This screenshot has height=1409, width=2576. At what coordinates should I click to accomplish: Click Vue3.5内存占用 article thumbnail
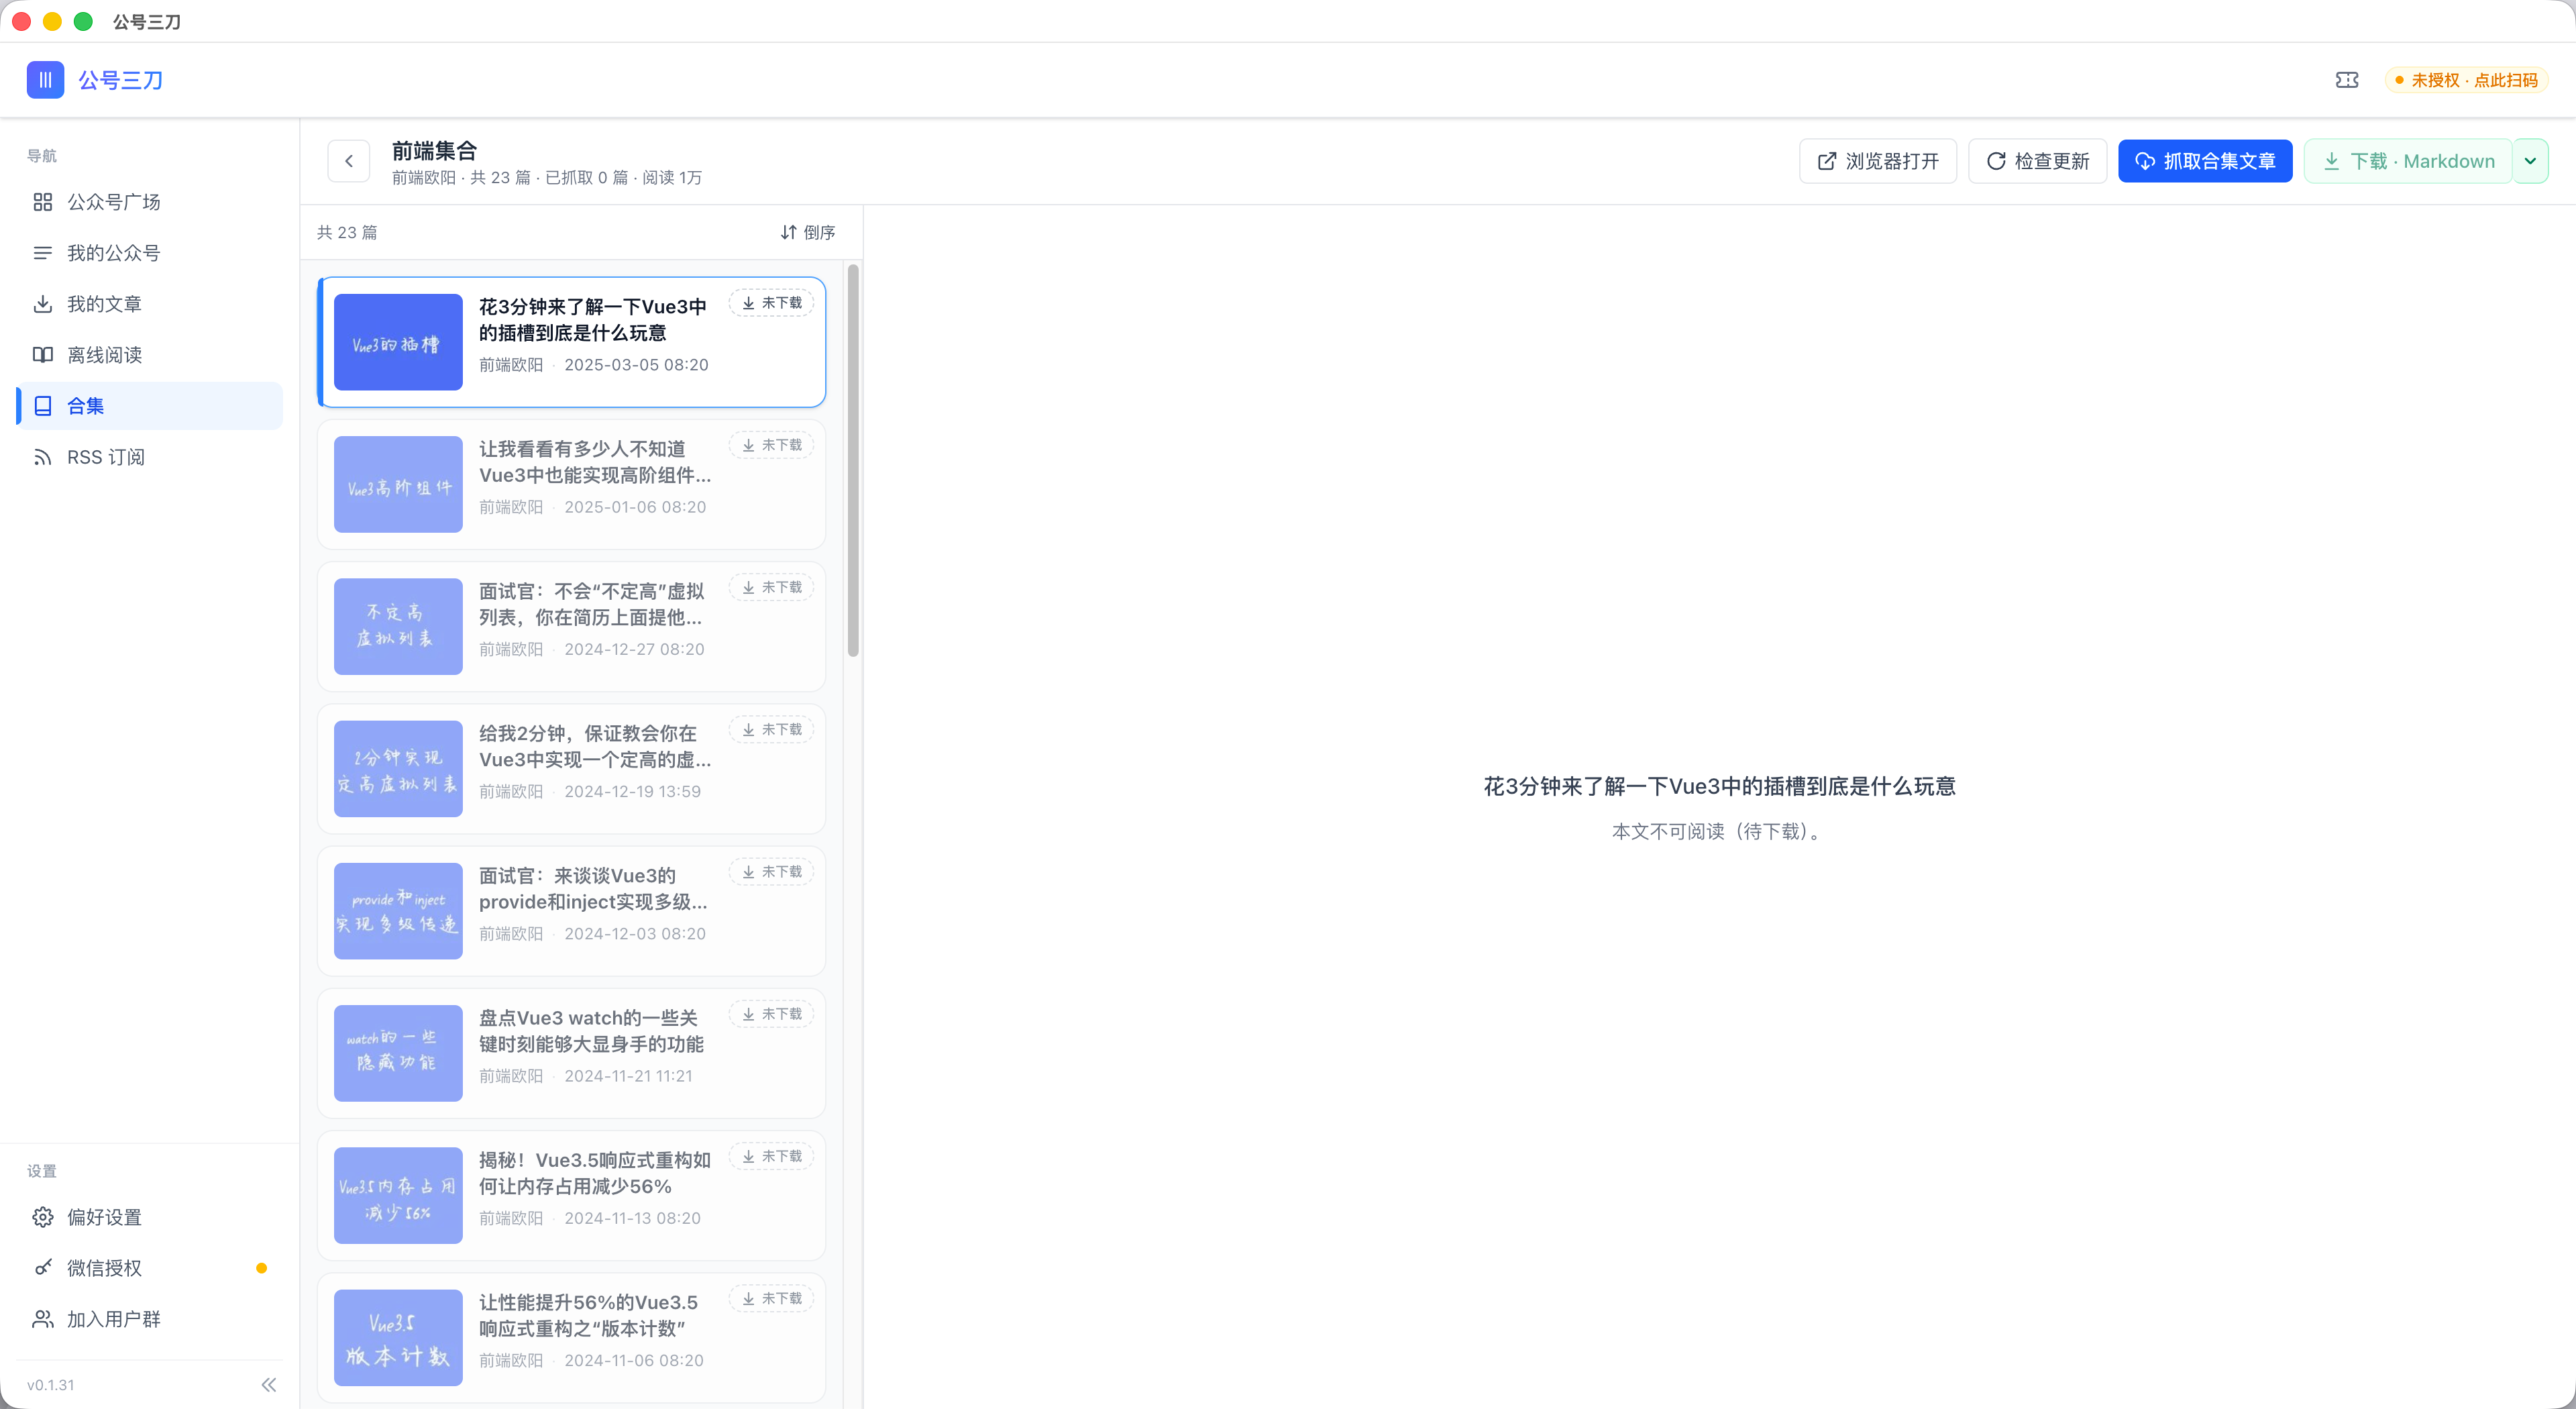point(398,1195)
